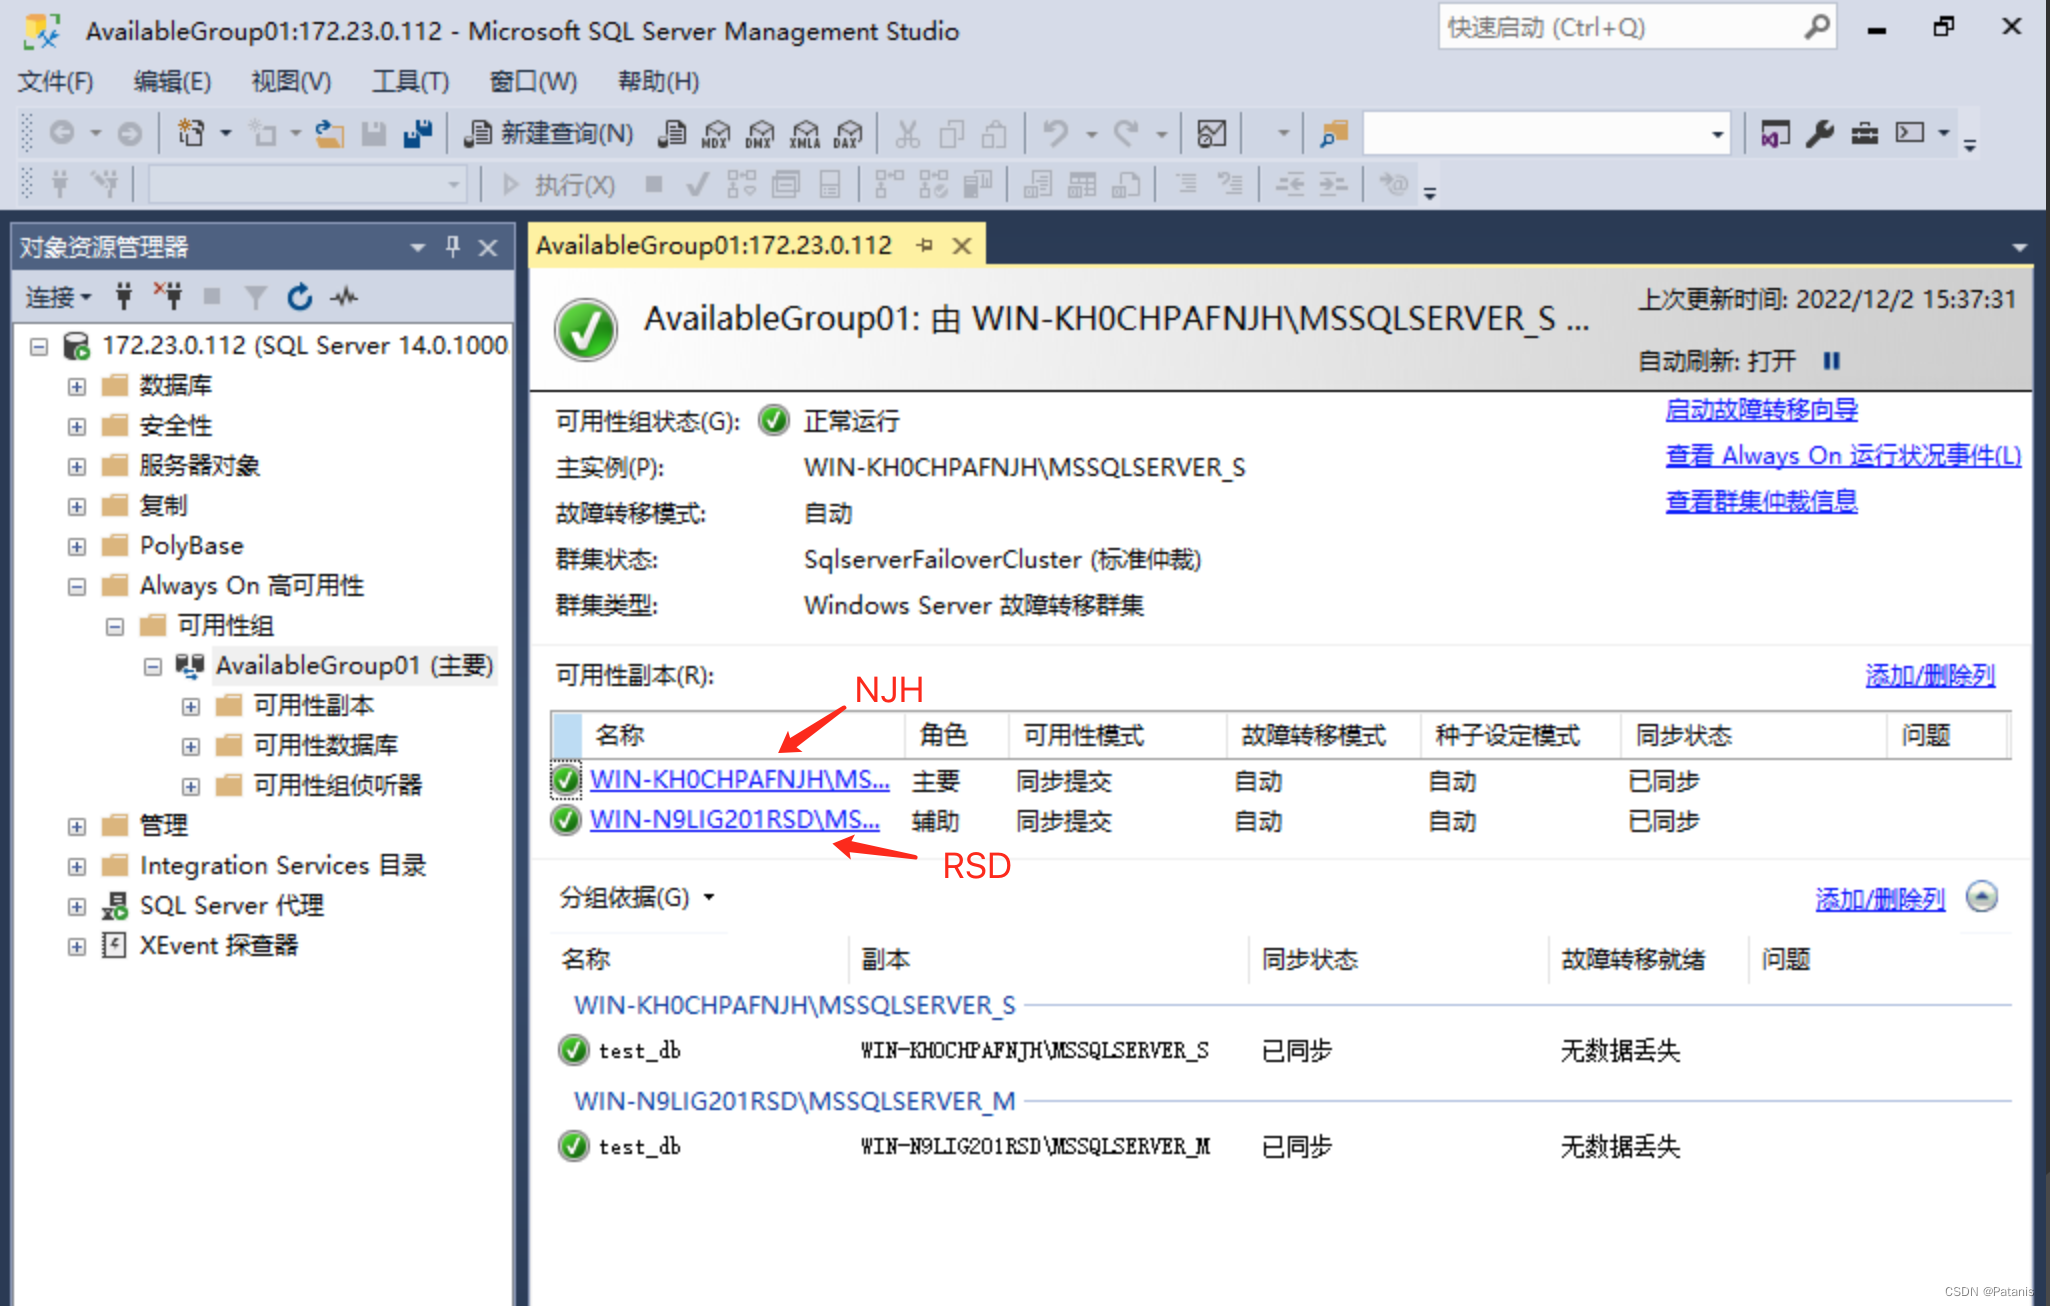
Task: Refresh Object Explorer with the refresh icon
Action: [x=299, y=296]
